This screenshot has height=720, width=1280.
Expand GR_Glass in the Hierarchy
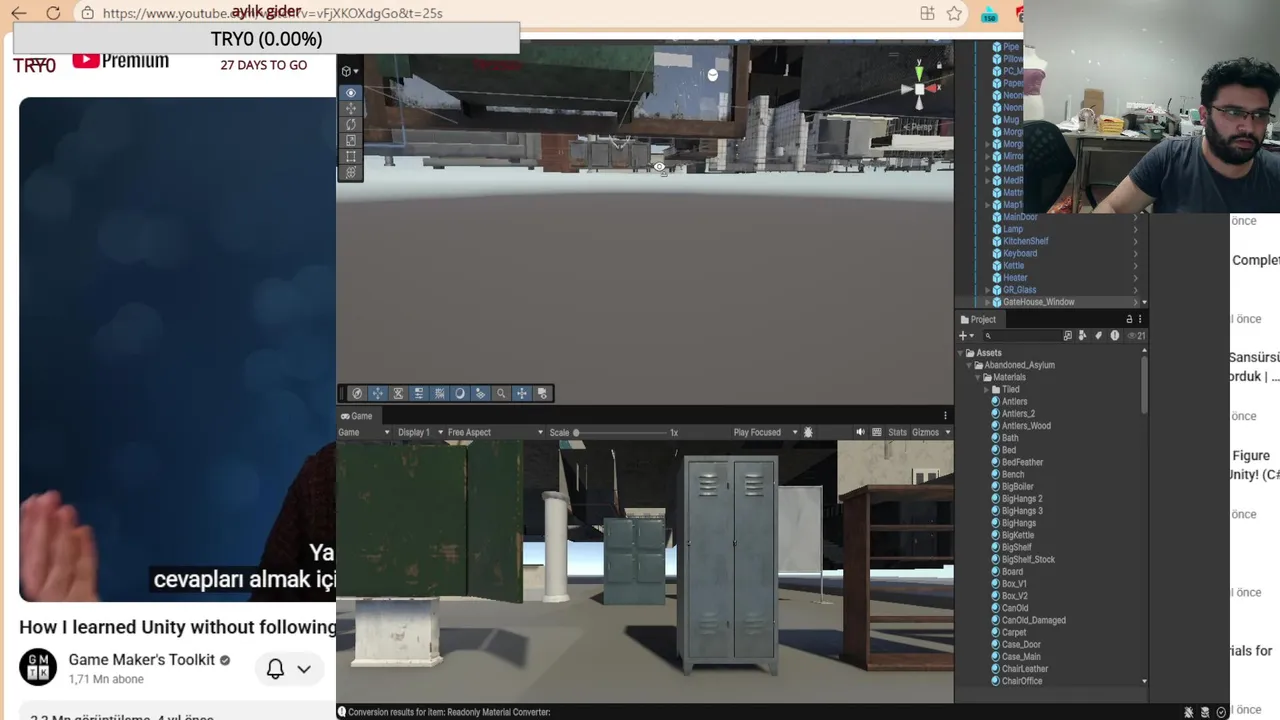point(988,290)
